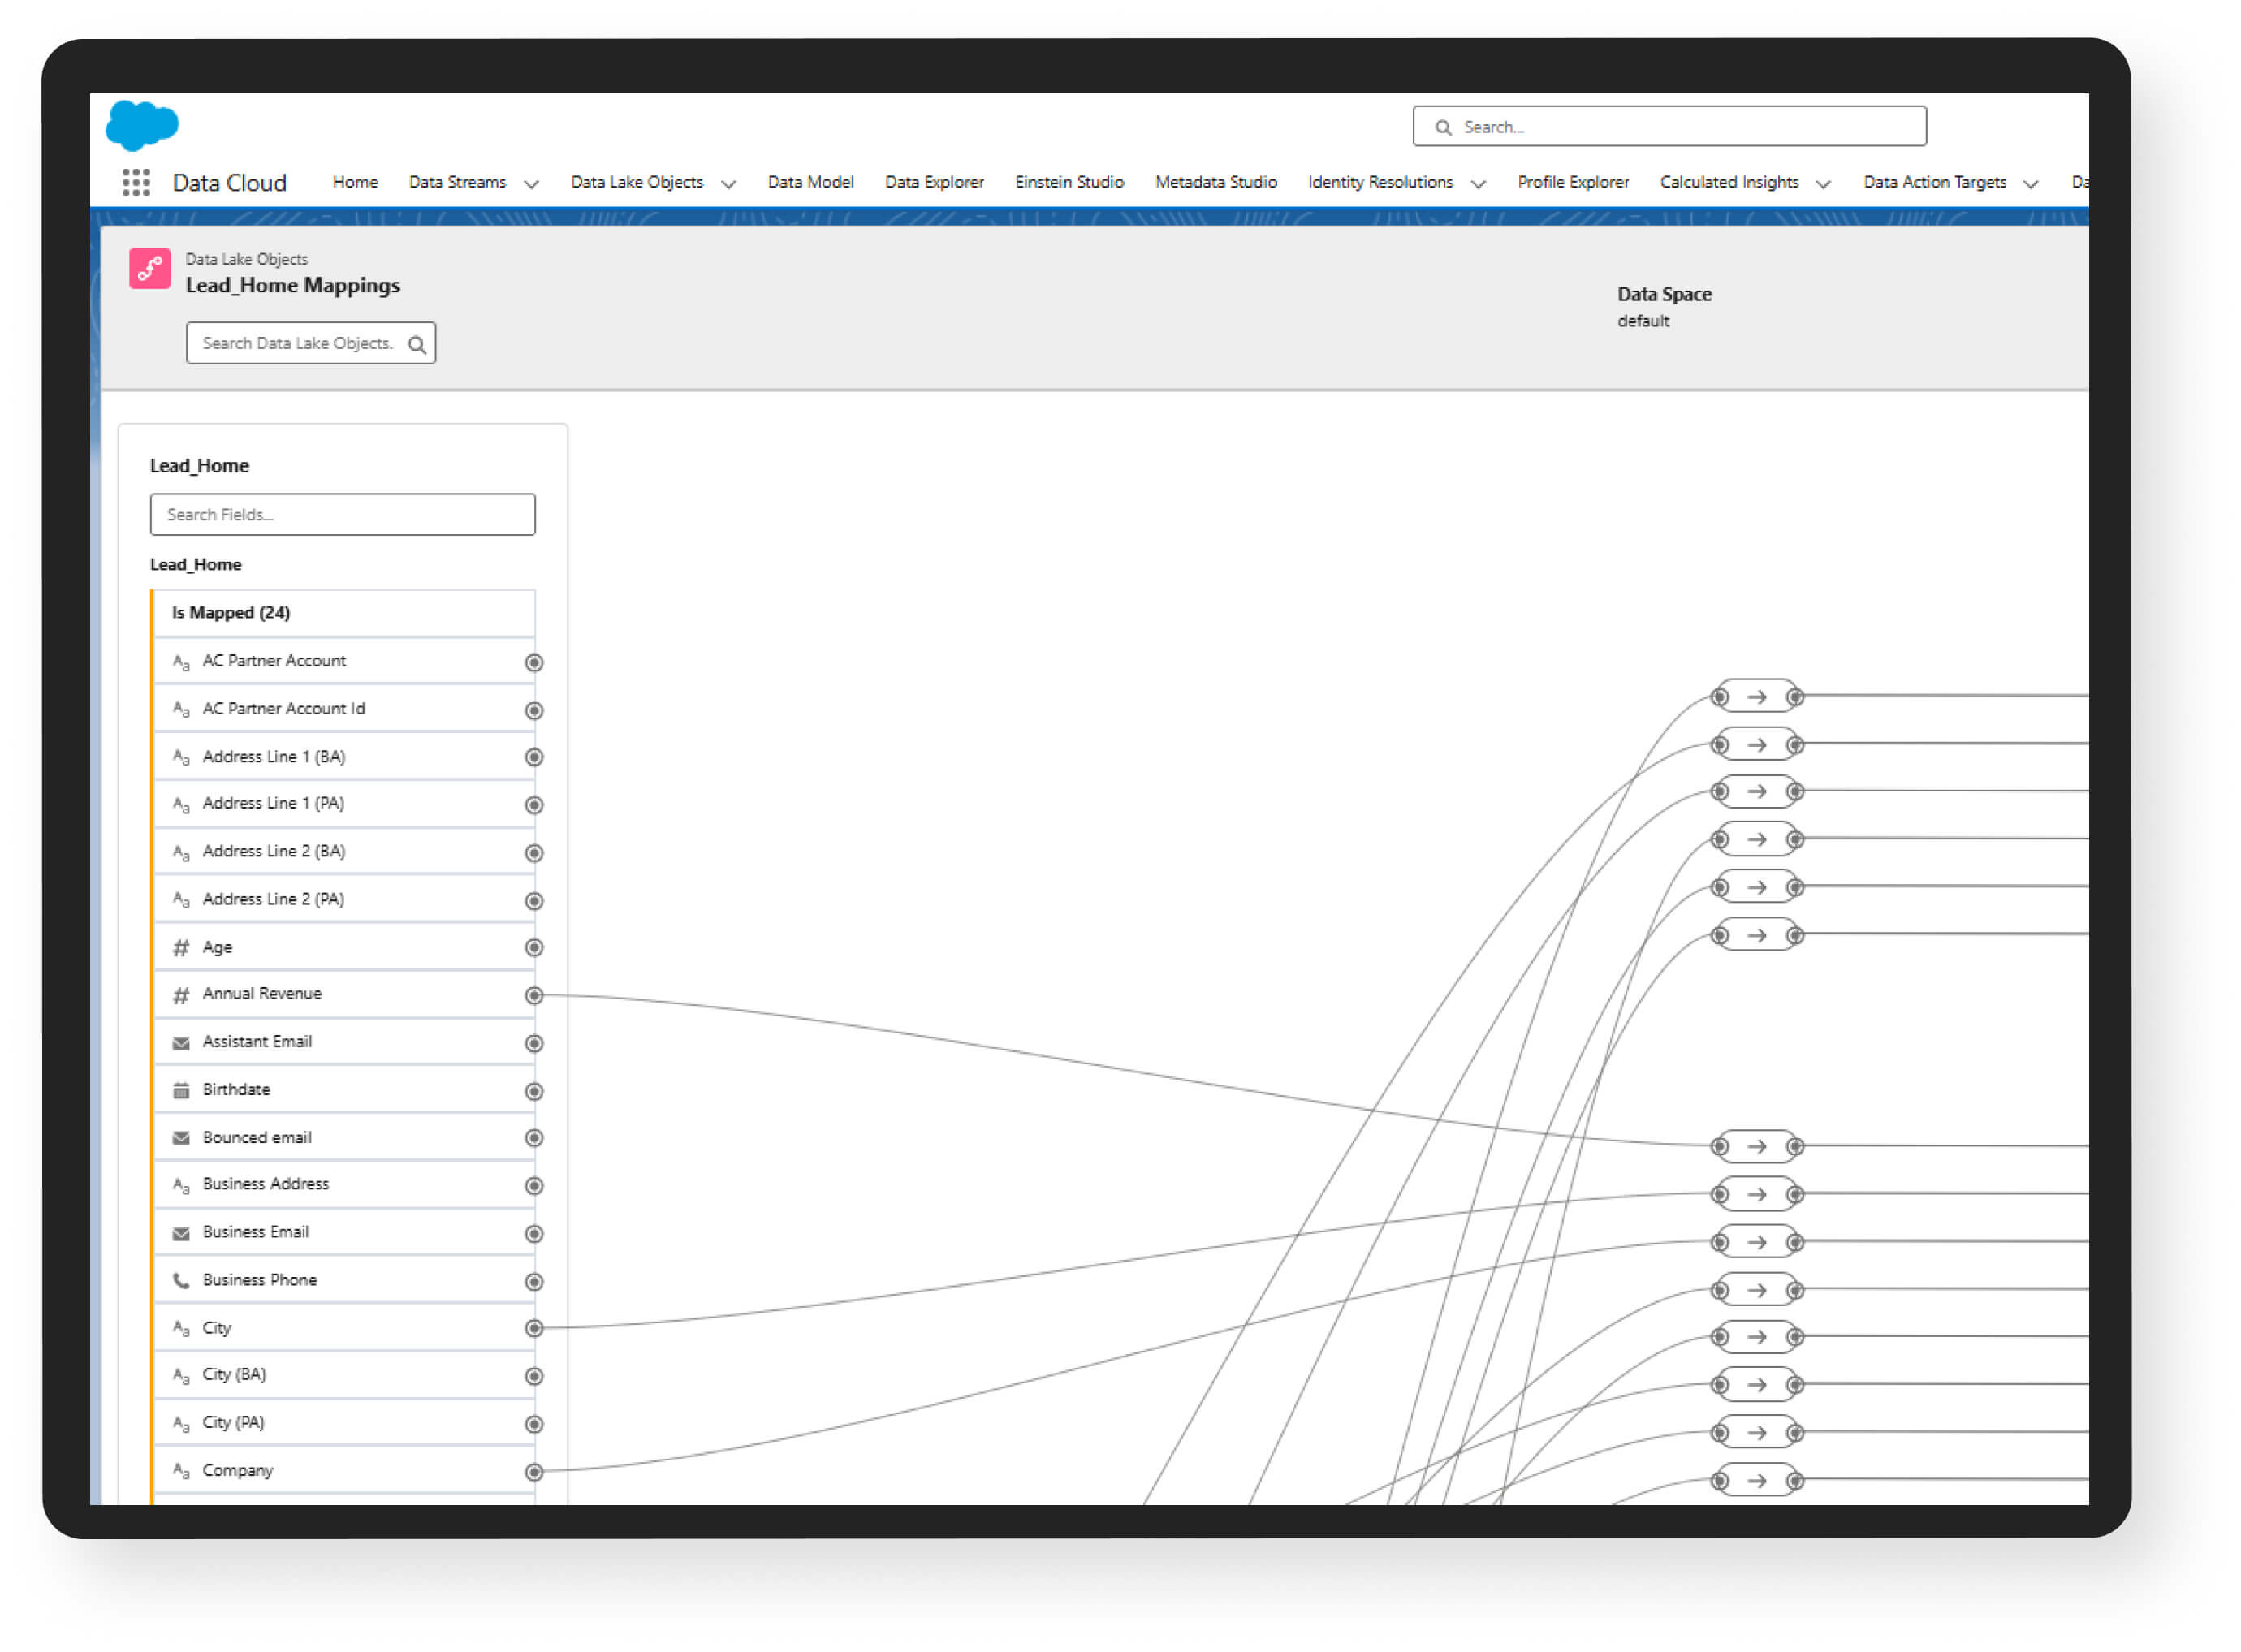Click the calendar icon beside Birthdate
The image size is (2241, 1652).
[x=181, y=1089]
